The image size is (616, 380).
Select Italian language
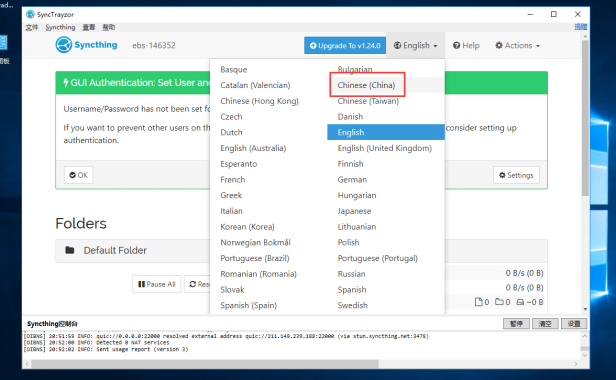tap(231, 211)
